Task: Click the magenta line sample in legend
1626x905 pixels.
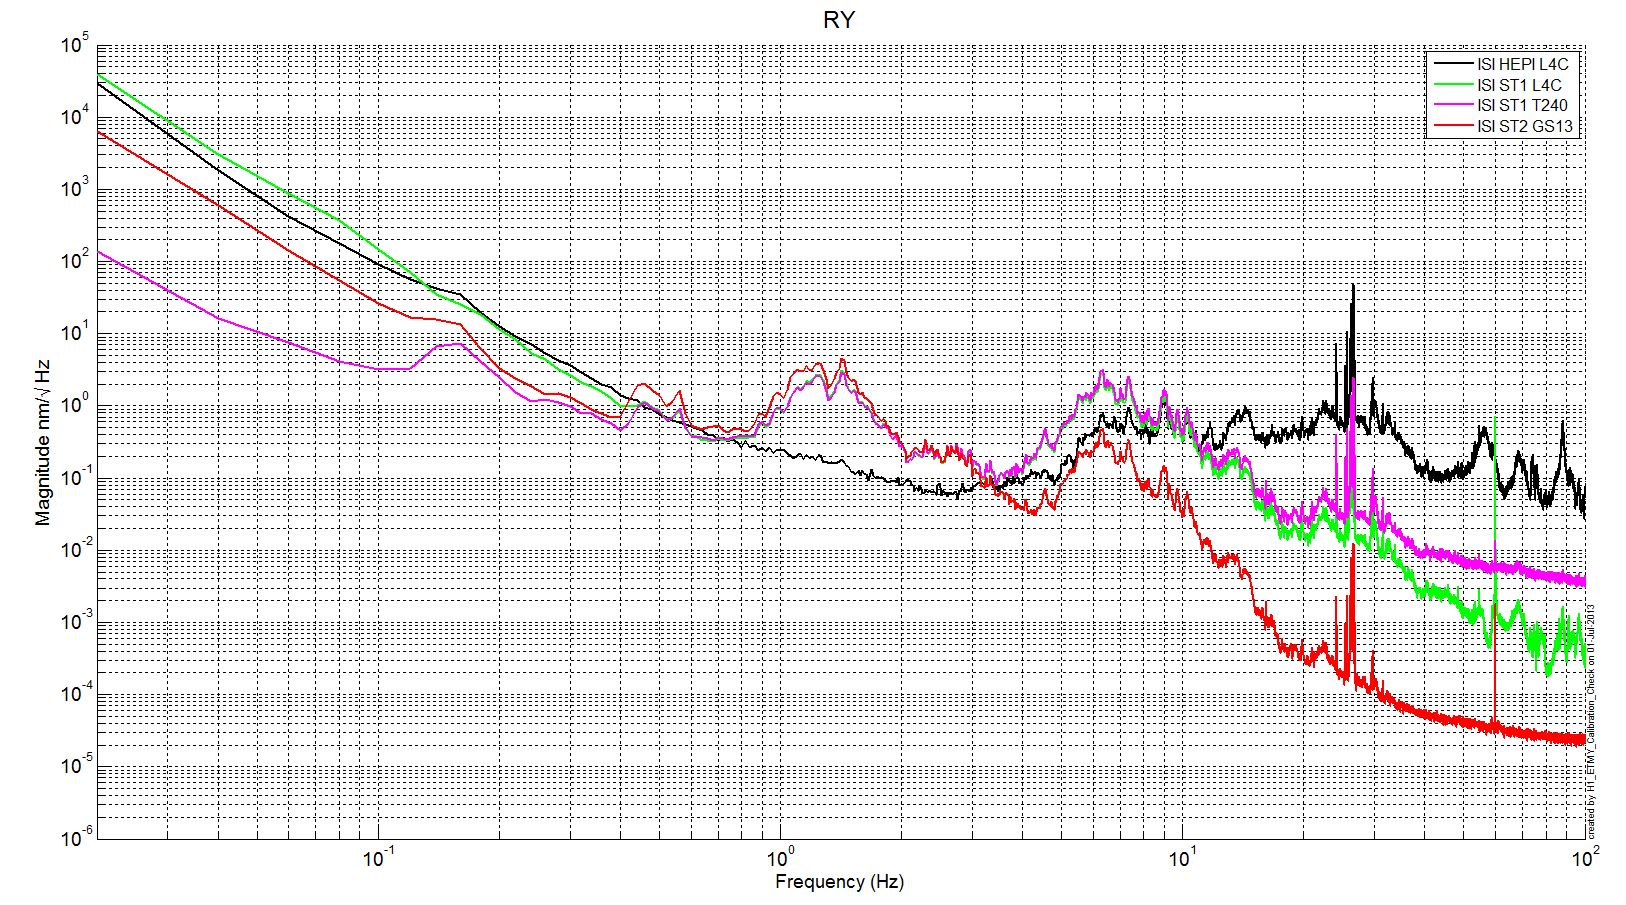Action: pyautogui.click(x=1450, y=105)
